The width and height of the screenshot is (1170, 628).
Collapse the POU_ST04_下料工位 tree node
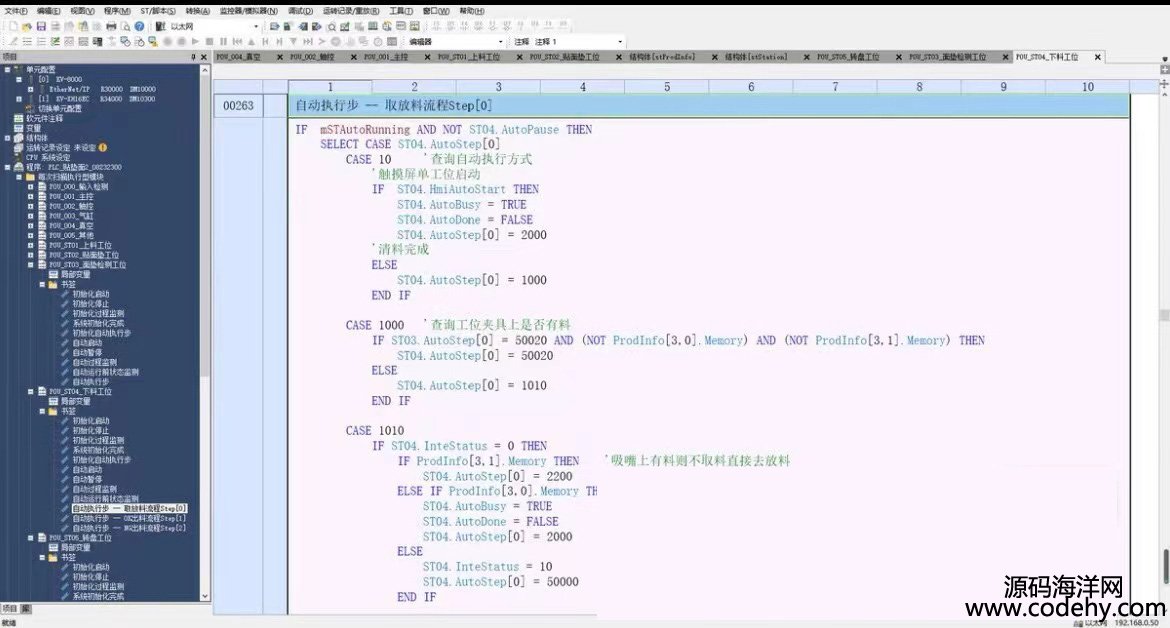(31, 391)
